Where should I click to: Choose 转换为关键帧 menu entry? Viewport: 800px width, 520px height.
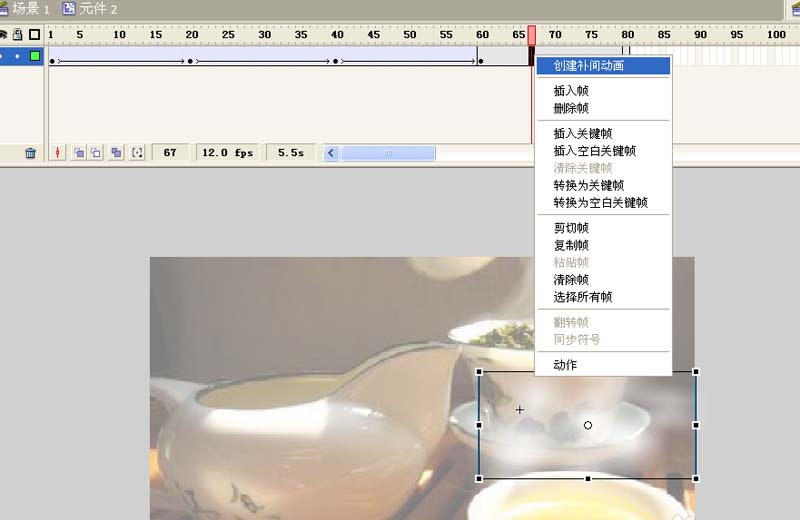click(x=588, y=185)
